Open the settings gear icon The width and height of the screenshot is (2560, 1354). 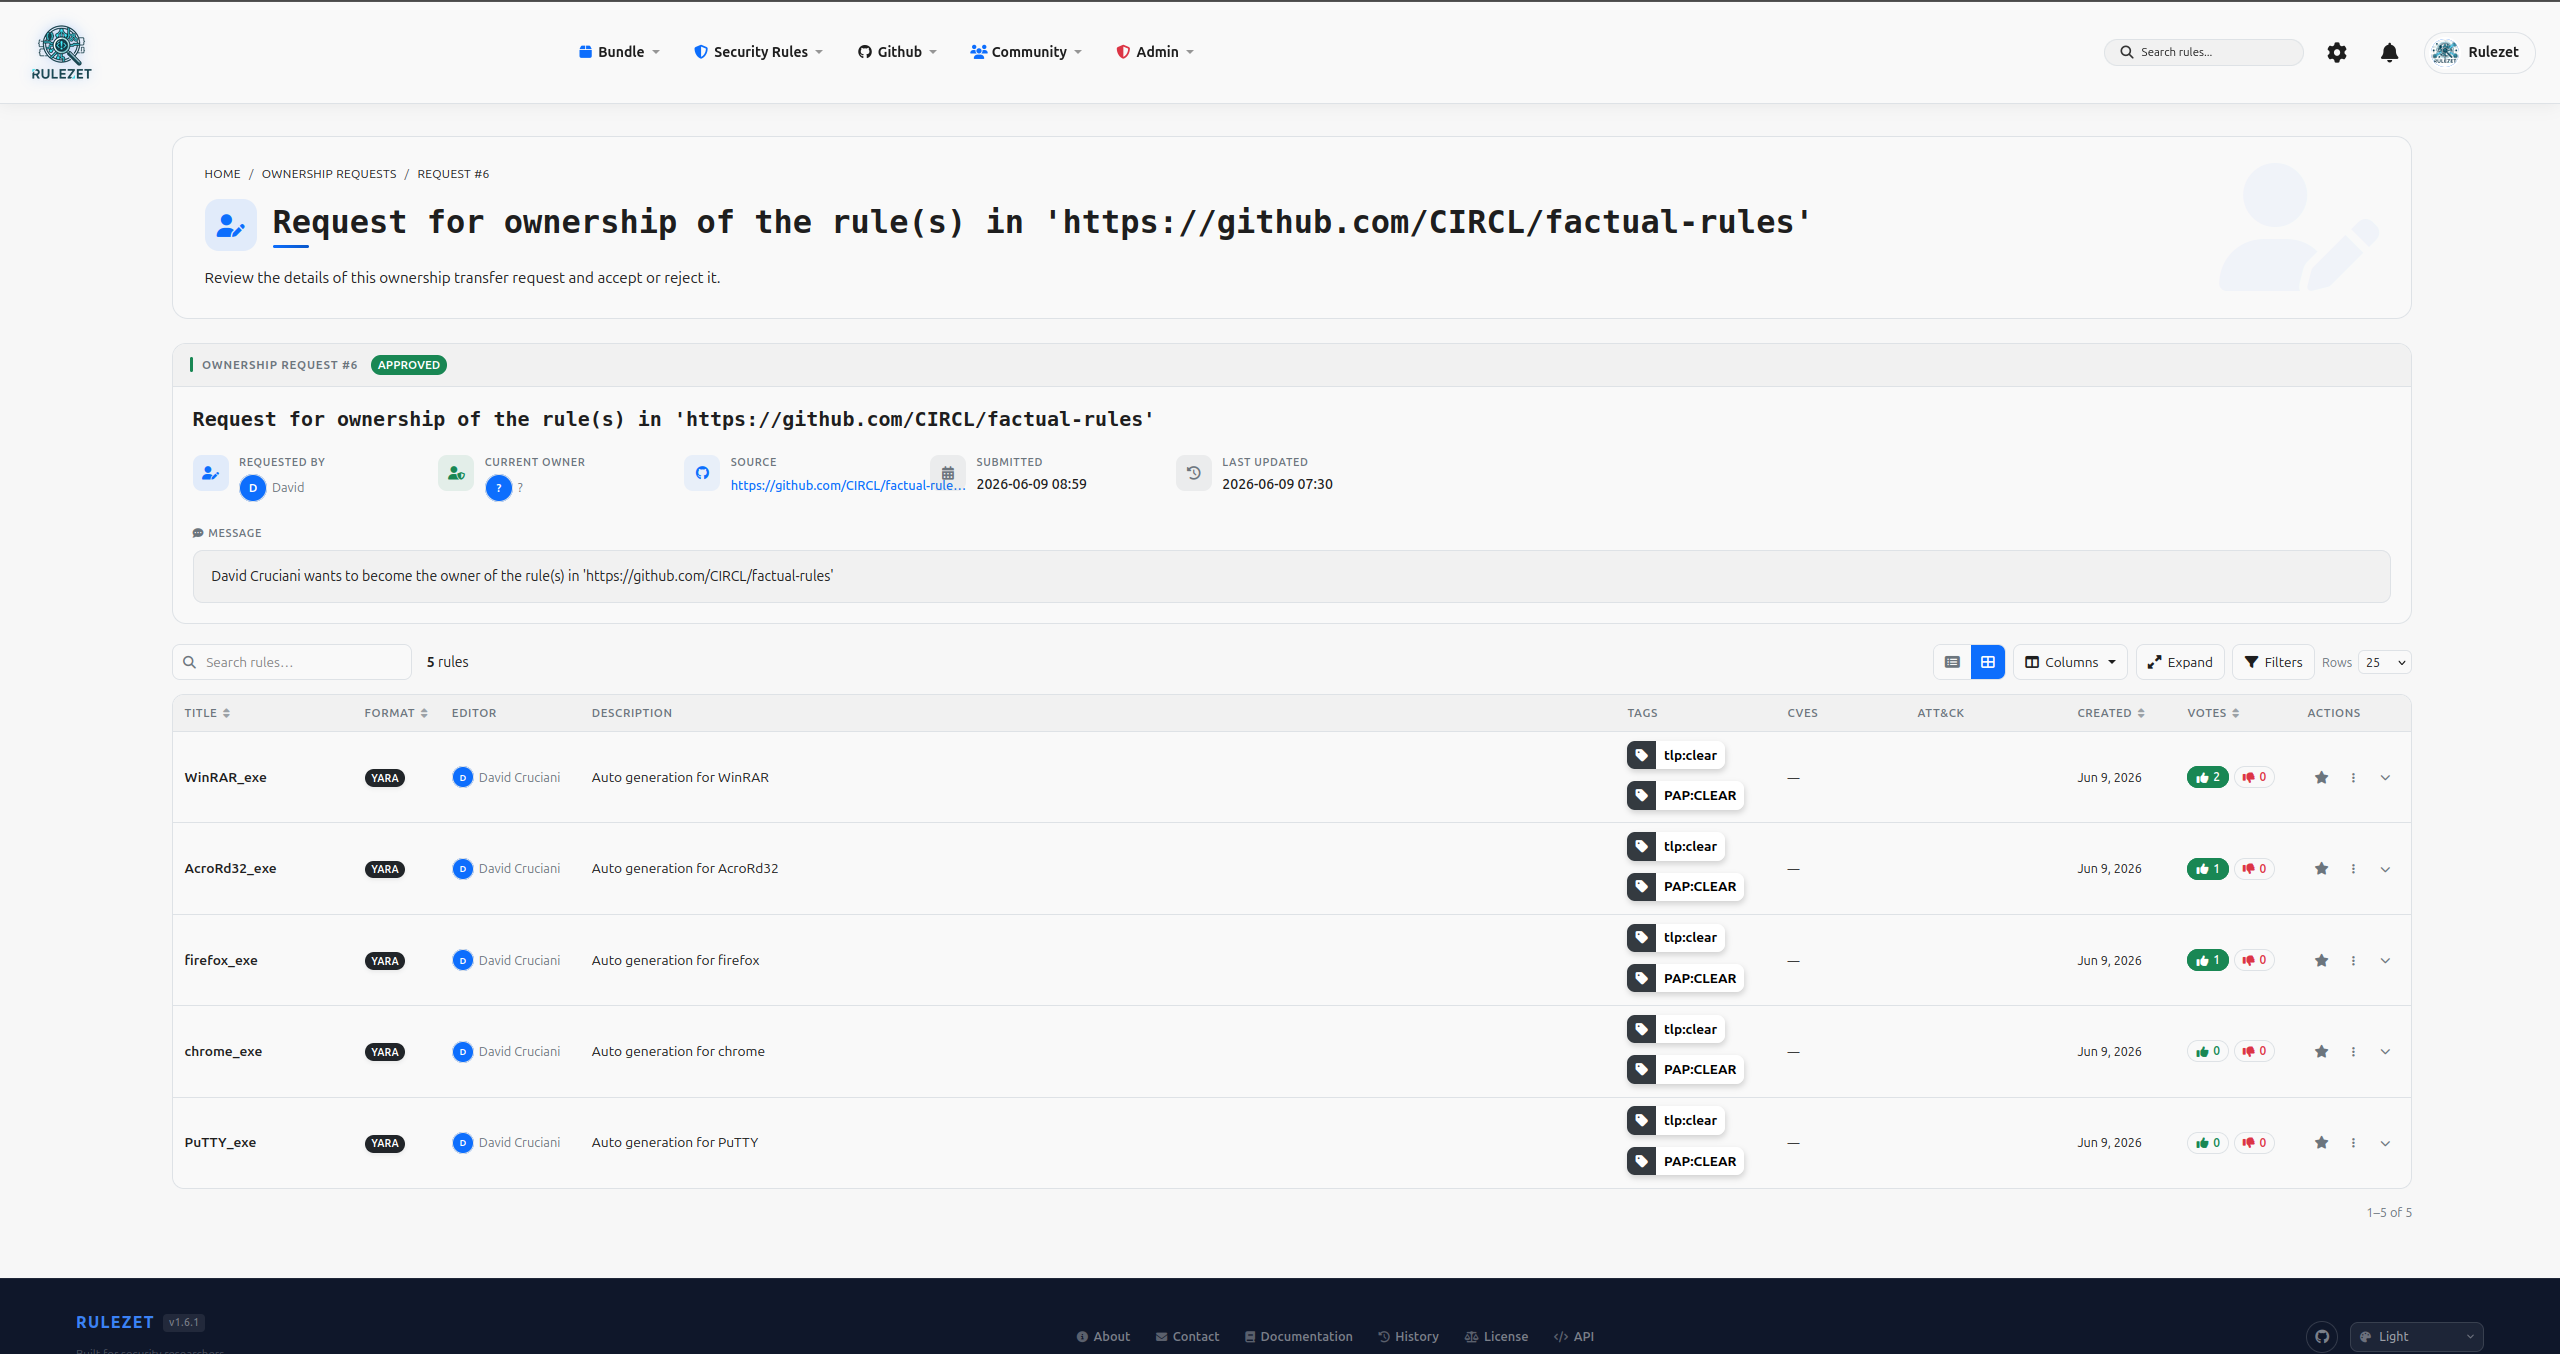point(2336,52)
